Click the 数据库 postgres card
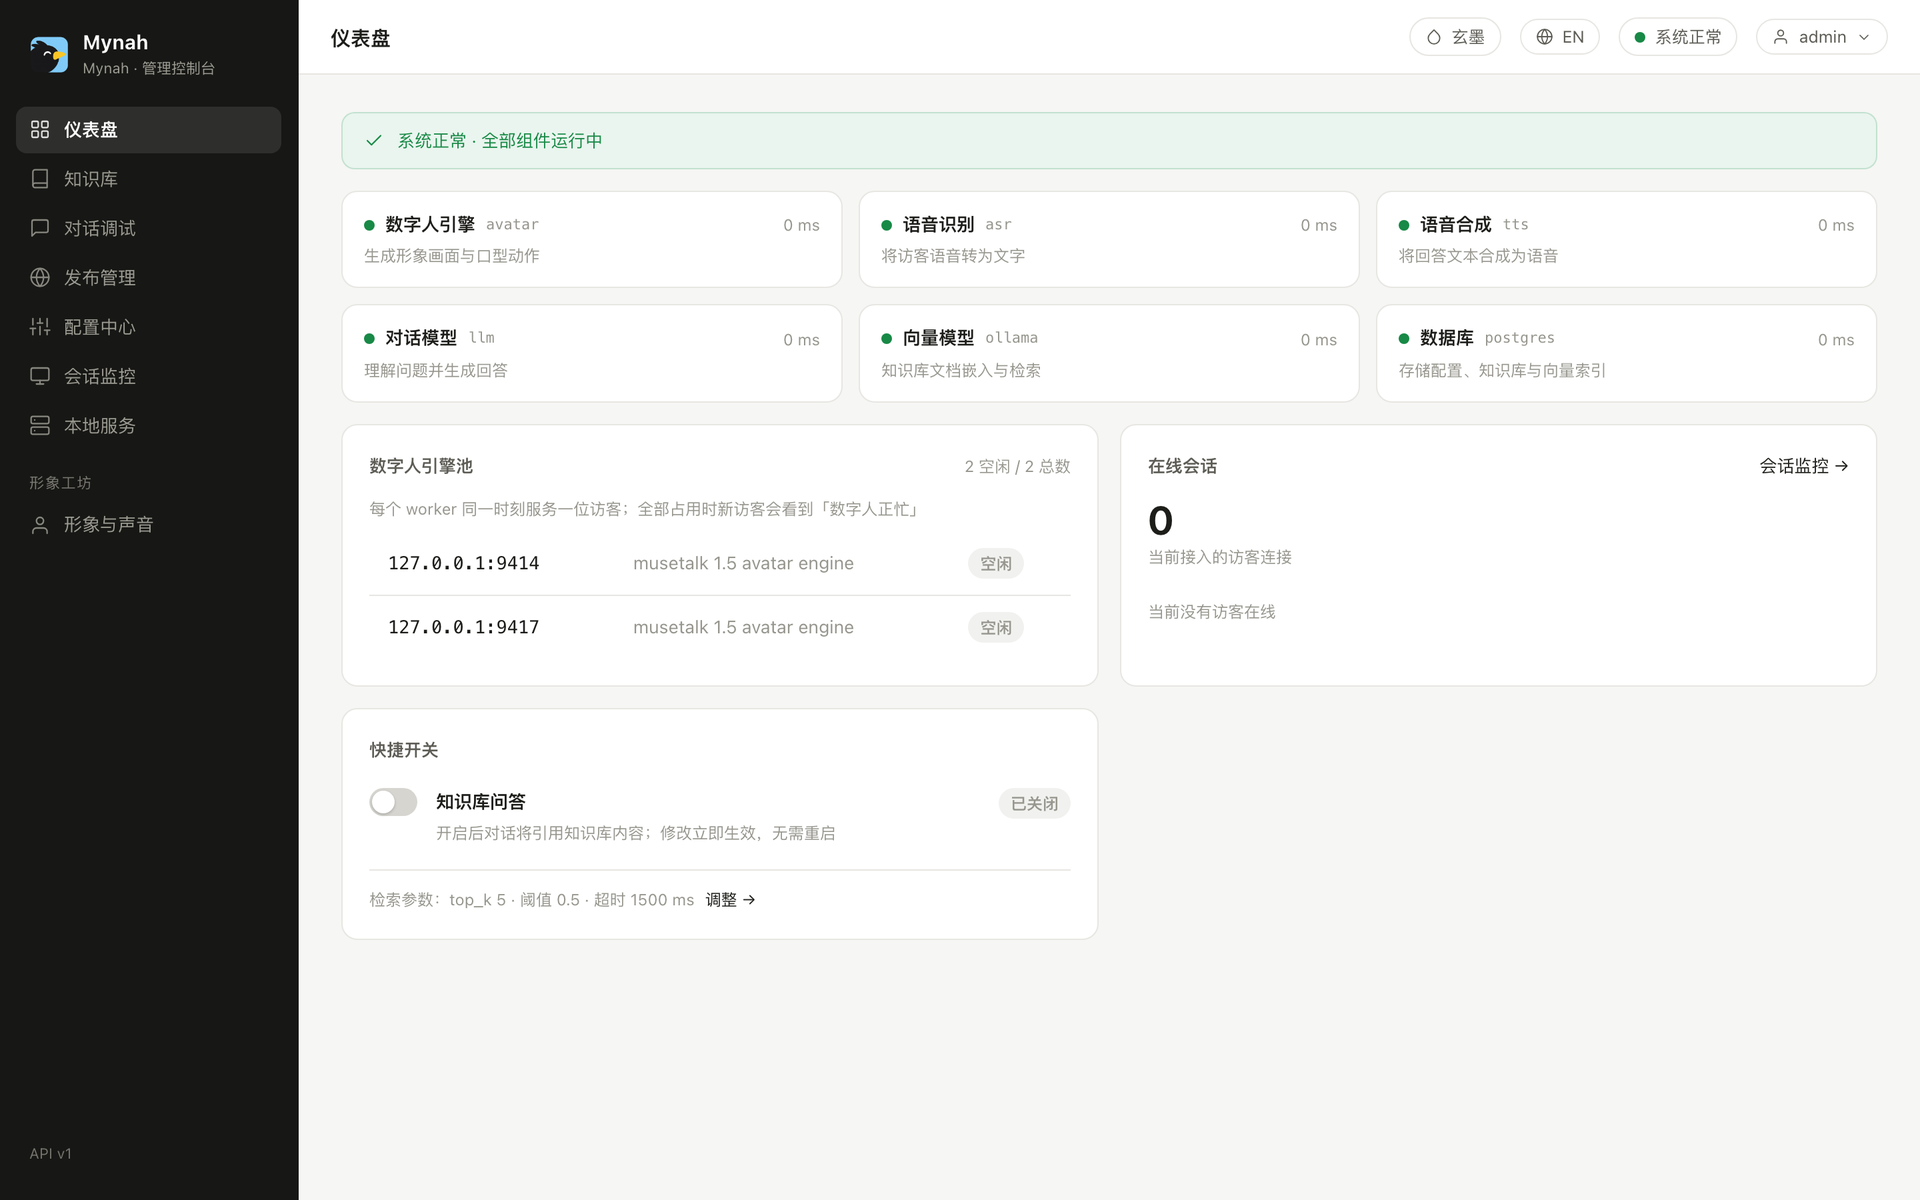Viewport: 1920px width, 1200px height. 1626,354
